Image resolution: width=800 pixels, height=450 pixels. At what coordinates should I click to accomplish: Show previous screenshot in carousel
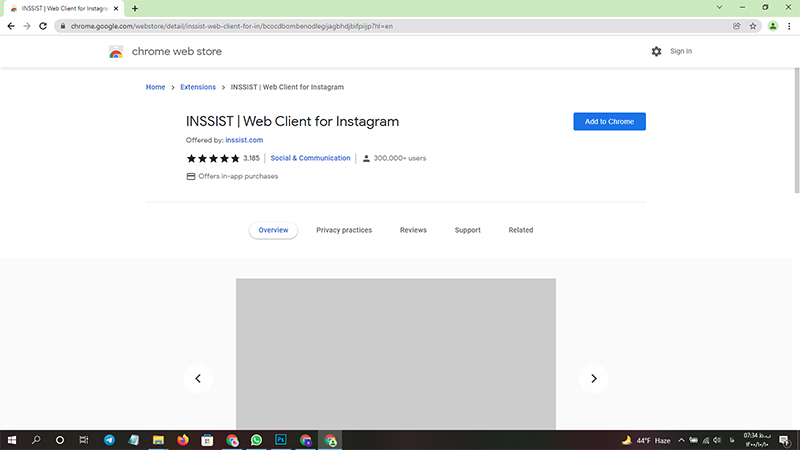coord(198,378)
